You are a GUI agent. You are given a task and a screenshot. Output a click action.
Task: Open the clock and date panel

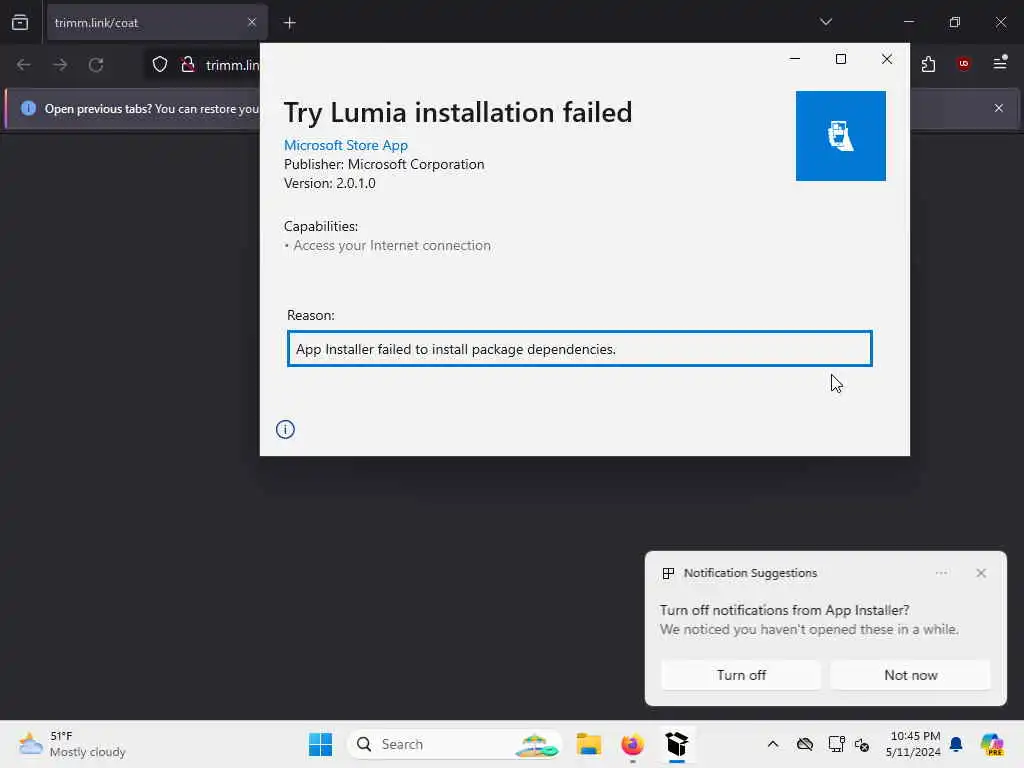913,744
